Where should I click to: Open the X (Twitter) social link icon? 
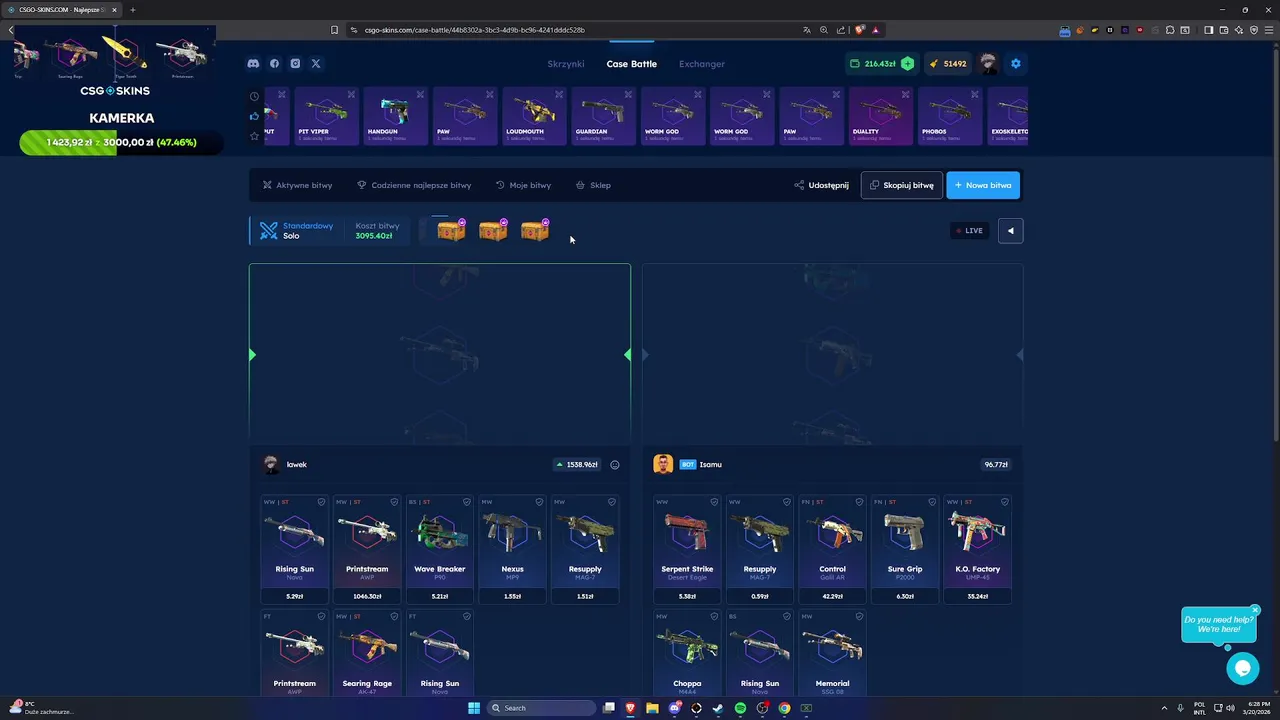(316, 64)
